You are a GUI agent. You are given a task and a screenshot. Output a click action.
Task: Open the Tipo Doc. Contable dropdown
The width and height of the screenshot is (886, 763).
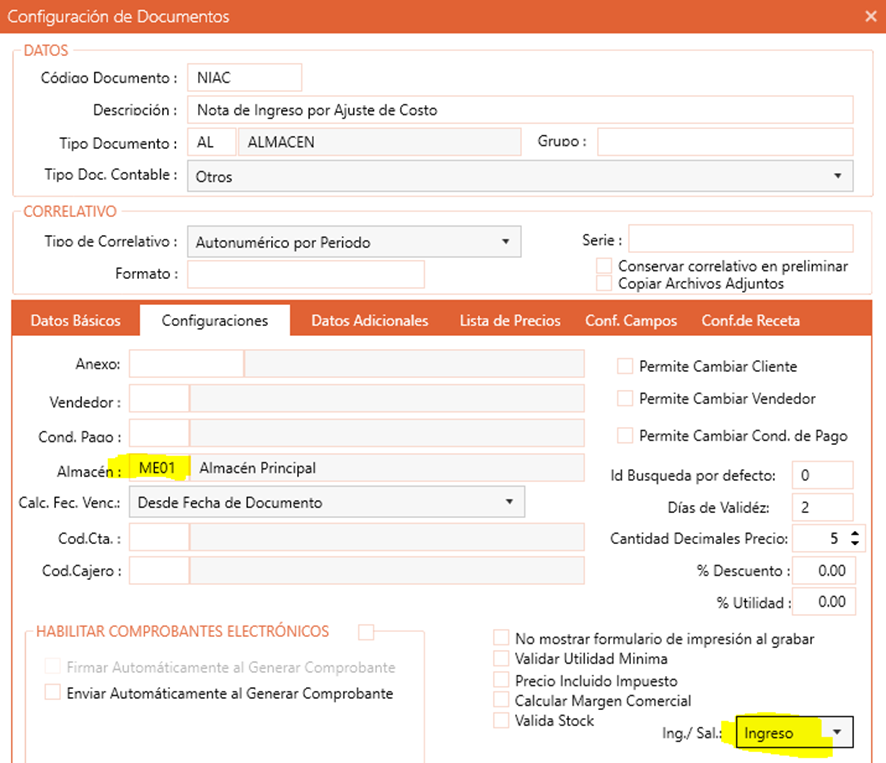click(836, 175)
